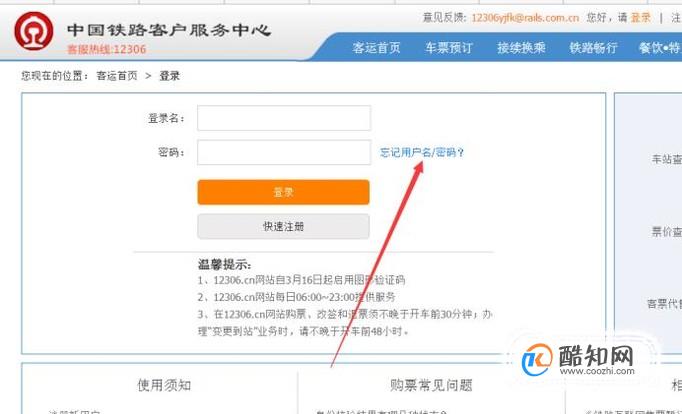This screenshot has height=414, width=682.
Task: Click the 中国铁路客户服务中心 title text
Action: click(169, 30)
